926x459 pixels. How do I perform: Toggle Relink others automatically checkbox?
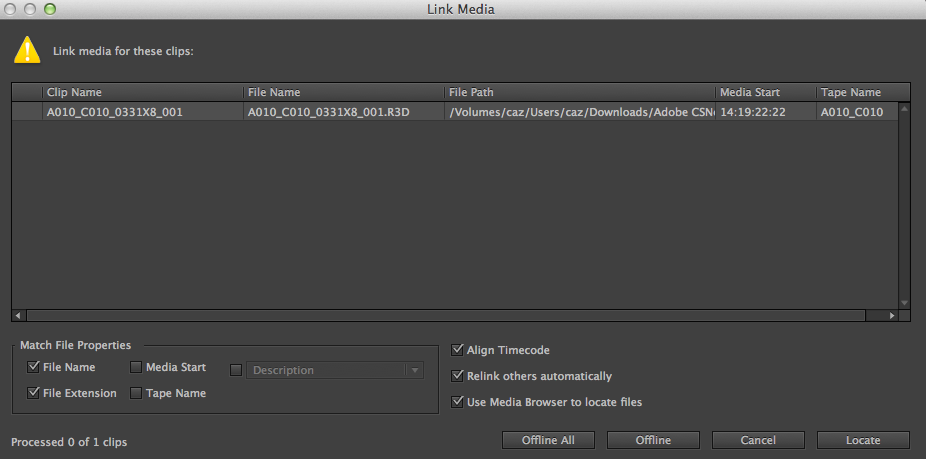pyautogui.click(x=458, y=376)
